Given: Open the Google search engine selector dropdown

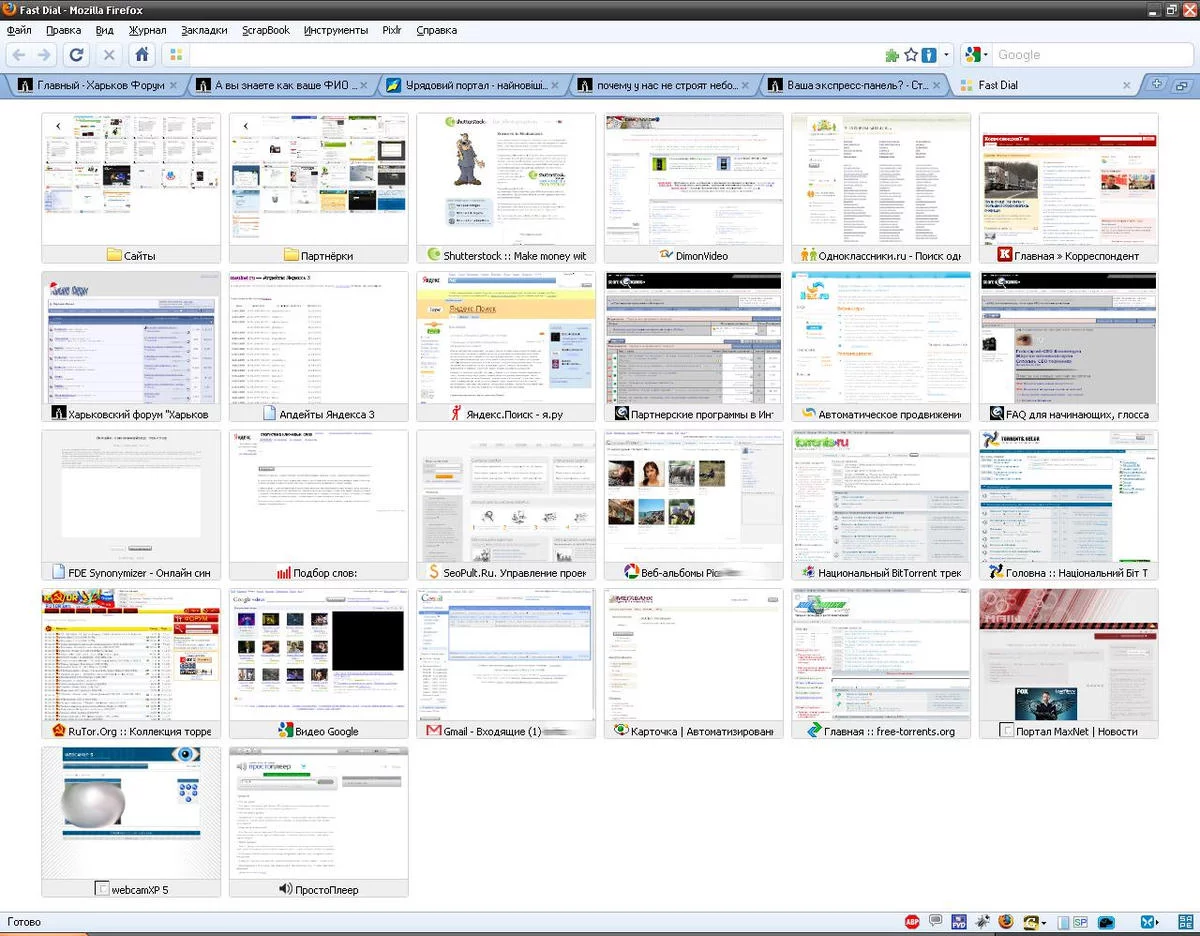Looking at the screenshot, I should (976, 55).
